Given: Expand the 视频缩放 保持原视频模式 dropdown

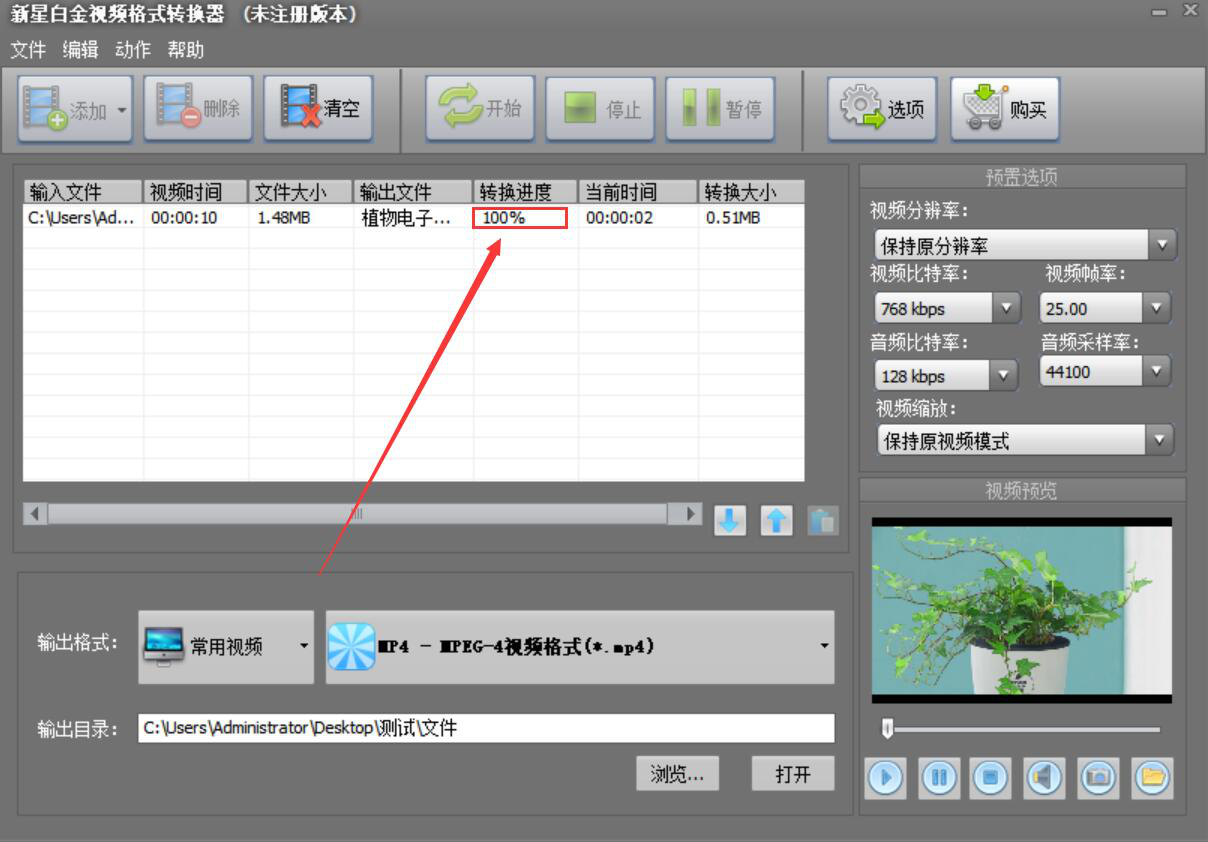Looking at the screenshot, I should [x=1160, y=440].
